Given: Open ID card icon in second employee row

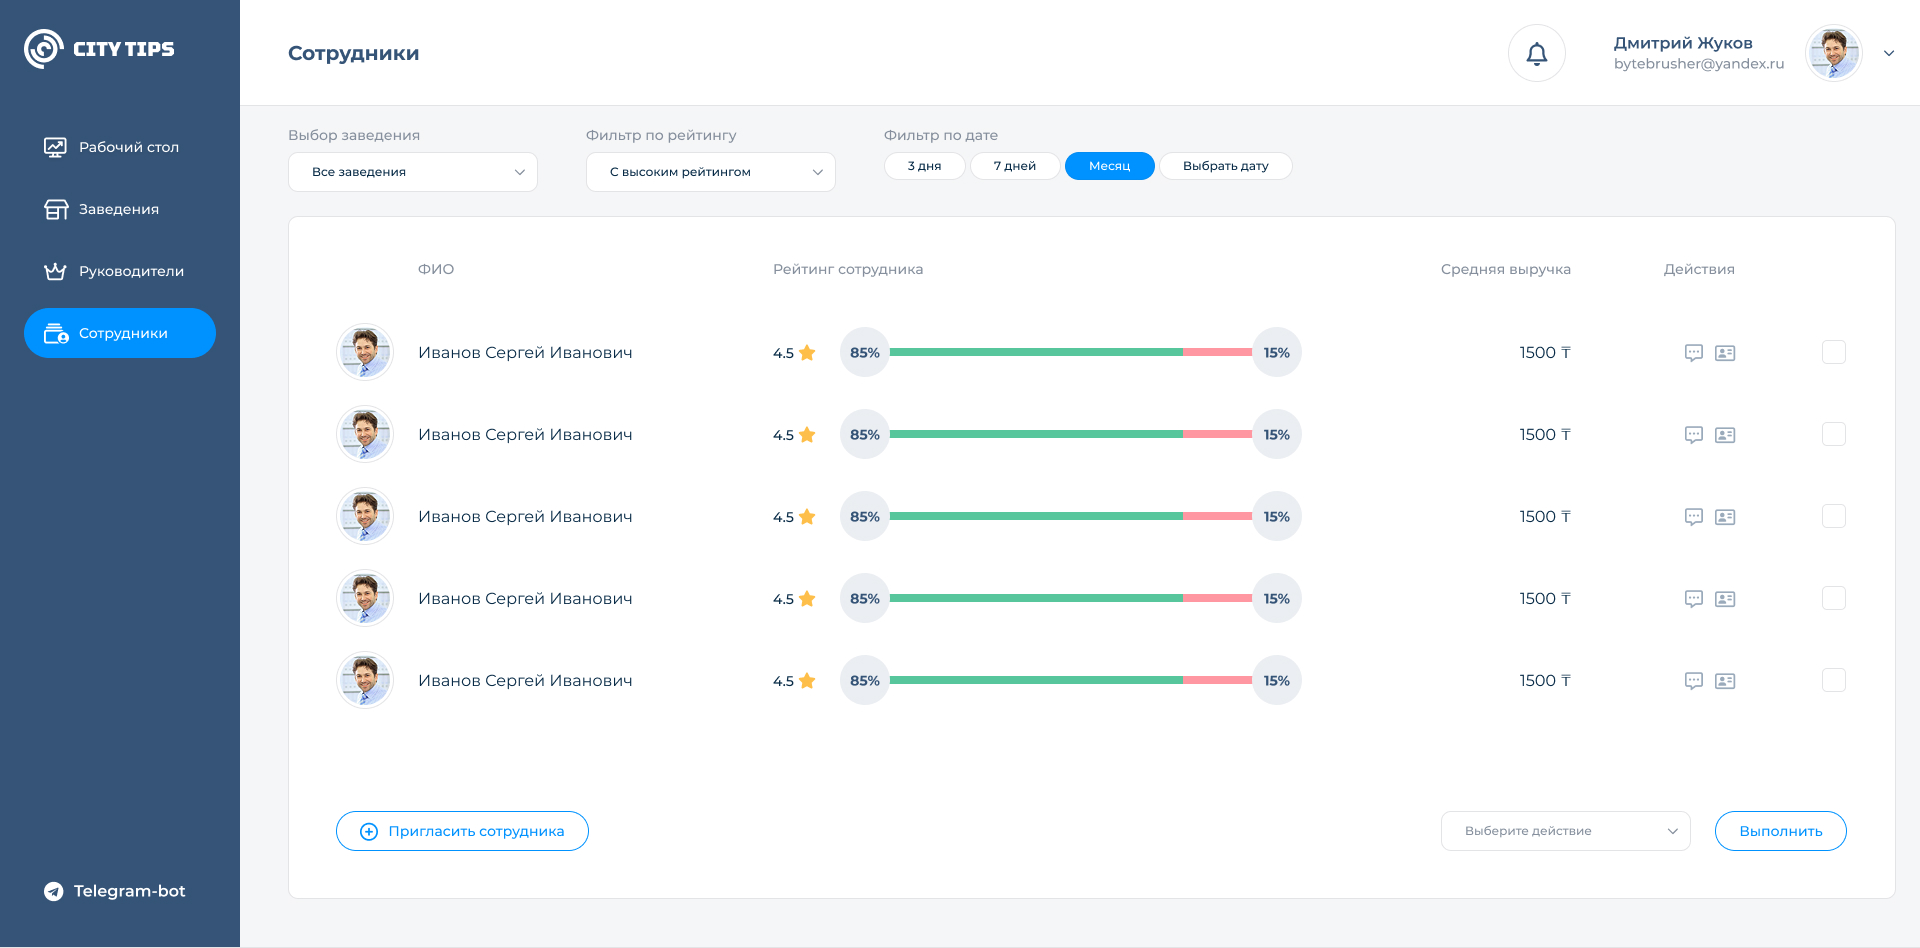Looking at the screenshot, I should (x=1725, y=435).
